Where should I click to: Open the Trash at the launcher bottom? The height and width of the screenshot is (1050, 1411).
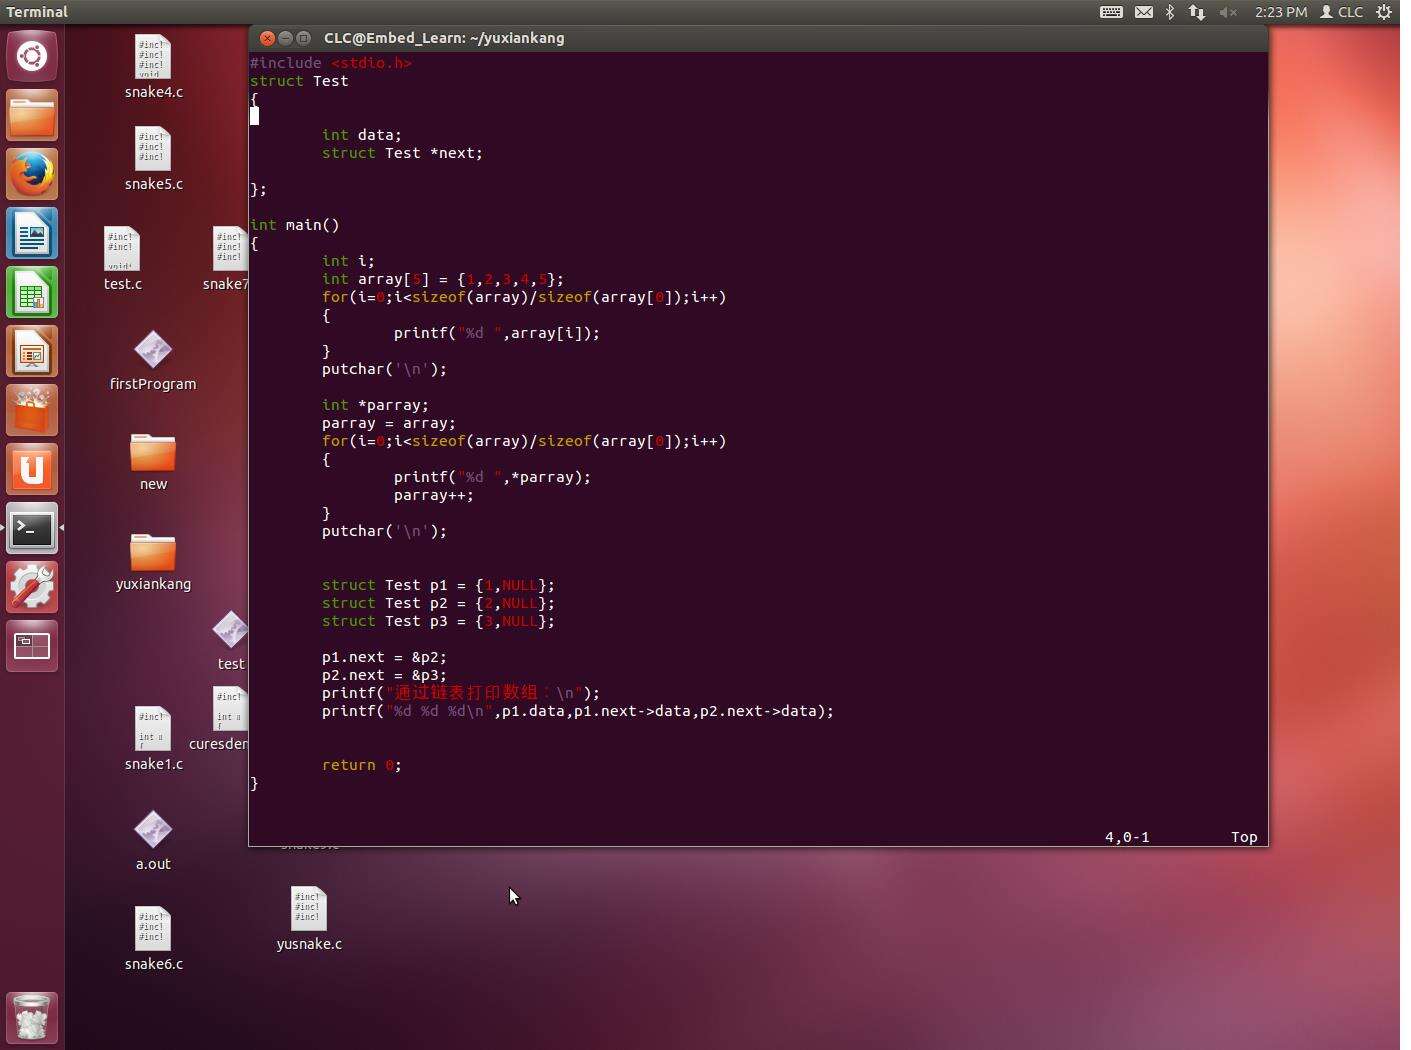pos(32,1018)
